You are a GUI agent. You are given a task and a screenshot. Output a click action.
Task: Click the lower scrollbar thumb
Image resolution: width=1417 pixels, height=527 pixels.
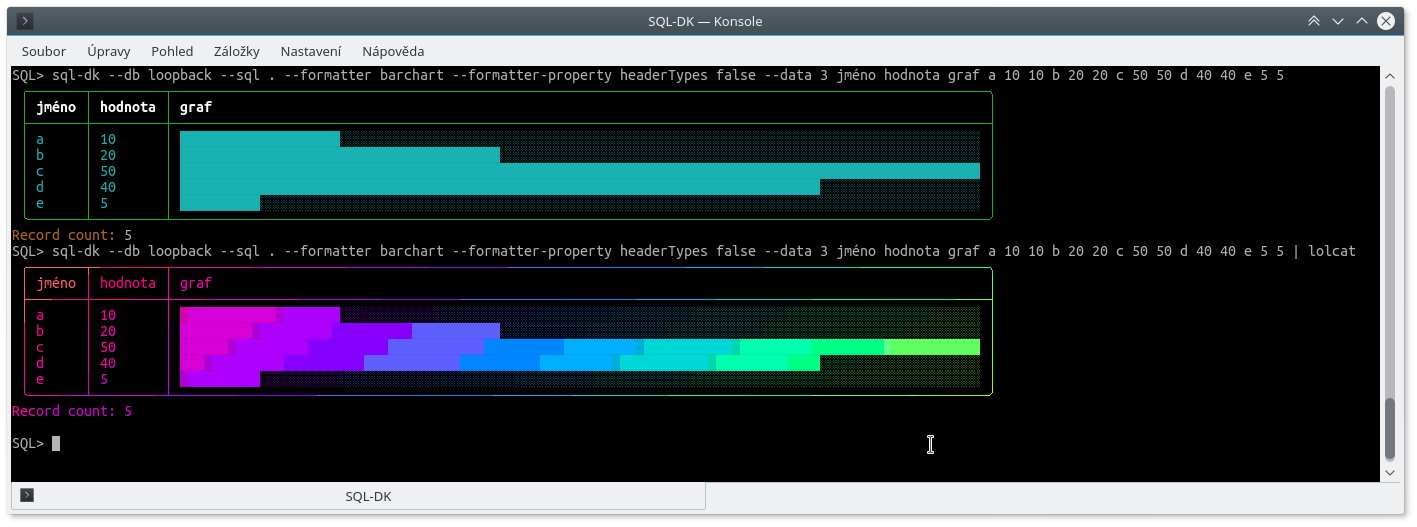1389,430
